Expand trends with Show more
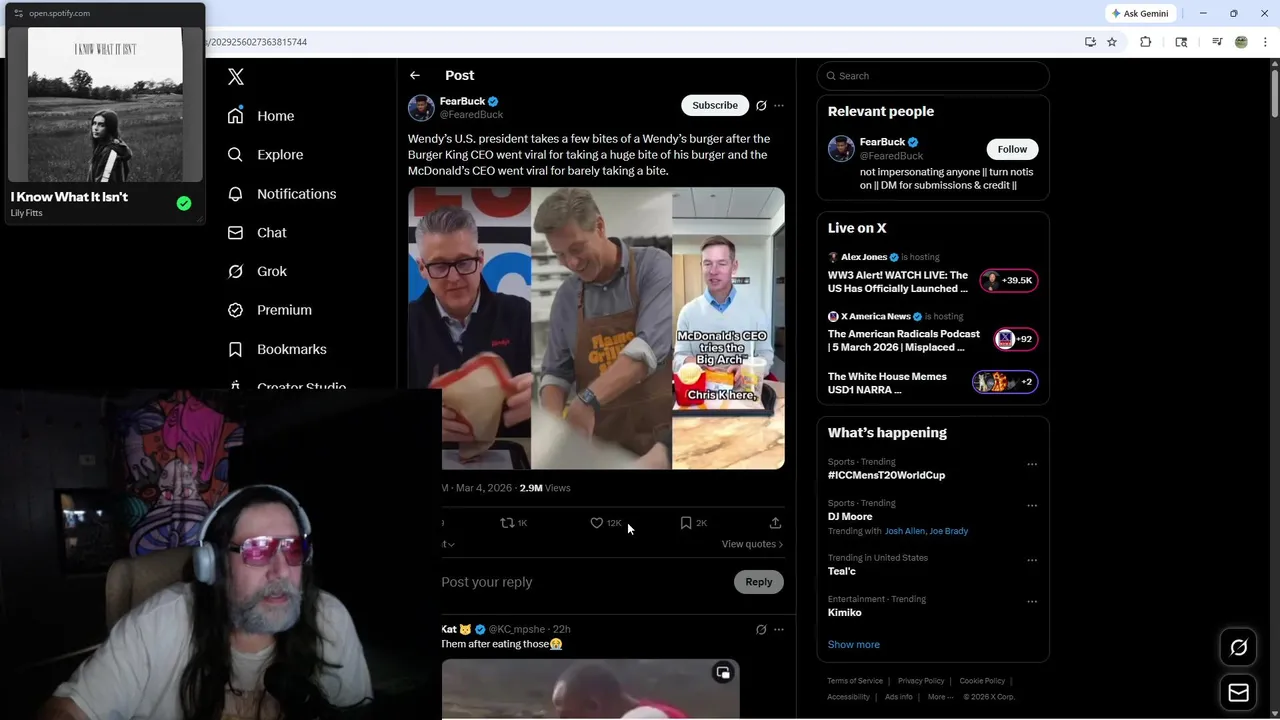The image size is (1280, 720). click(854, 645)
